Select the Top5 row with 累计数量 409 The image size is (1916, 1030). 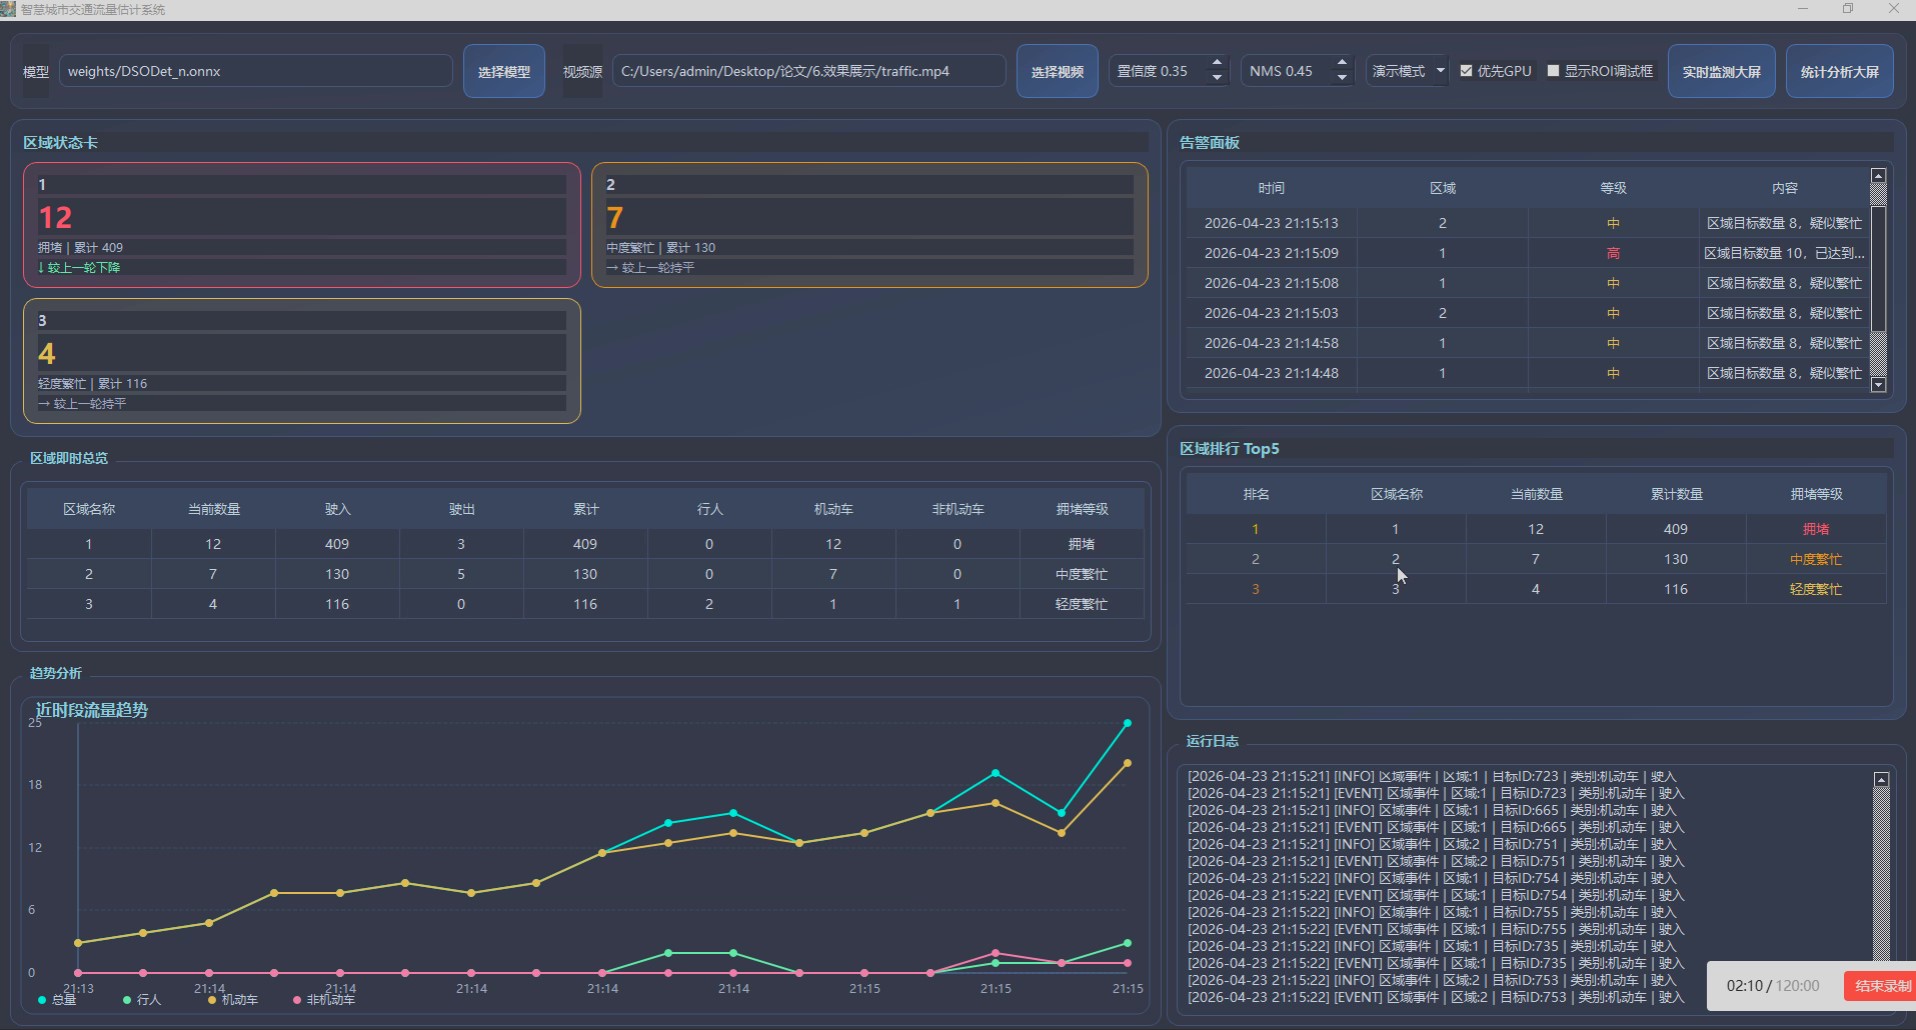pyautogui.click(x=1536, y=529)
